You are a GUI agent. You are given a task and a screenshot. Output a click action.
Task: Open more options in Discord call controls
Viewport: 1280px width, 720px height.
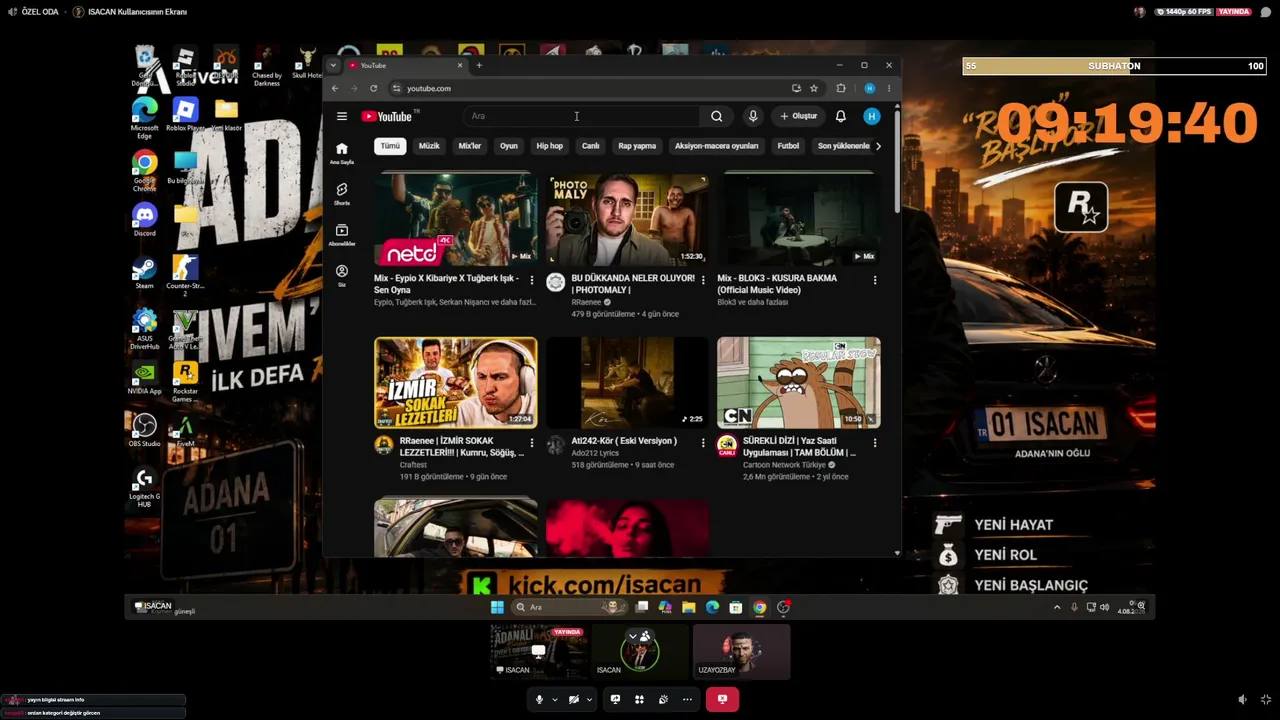click(688, 700)
